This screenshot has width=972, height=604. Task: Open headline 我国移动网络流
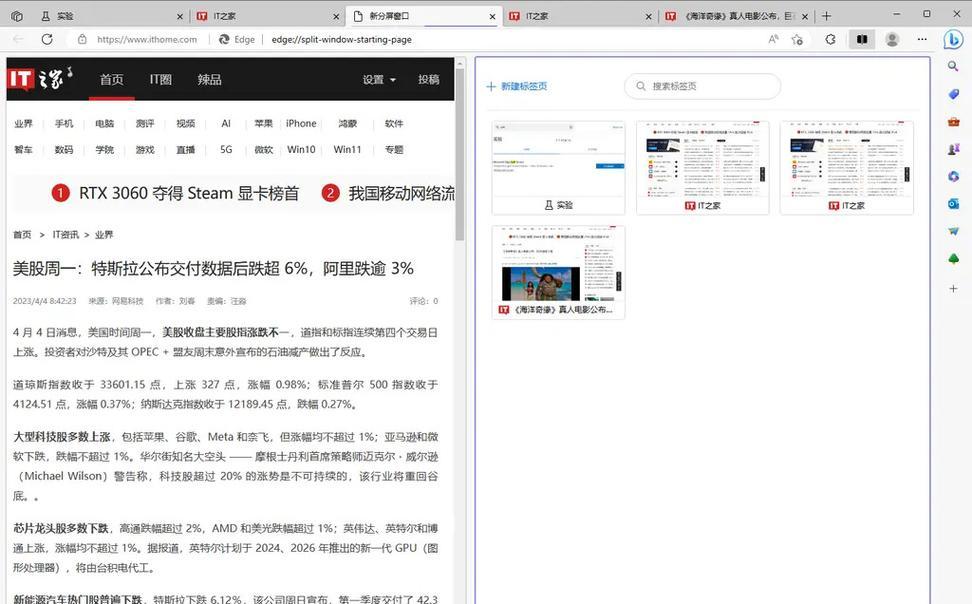(x=402, y=193)
